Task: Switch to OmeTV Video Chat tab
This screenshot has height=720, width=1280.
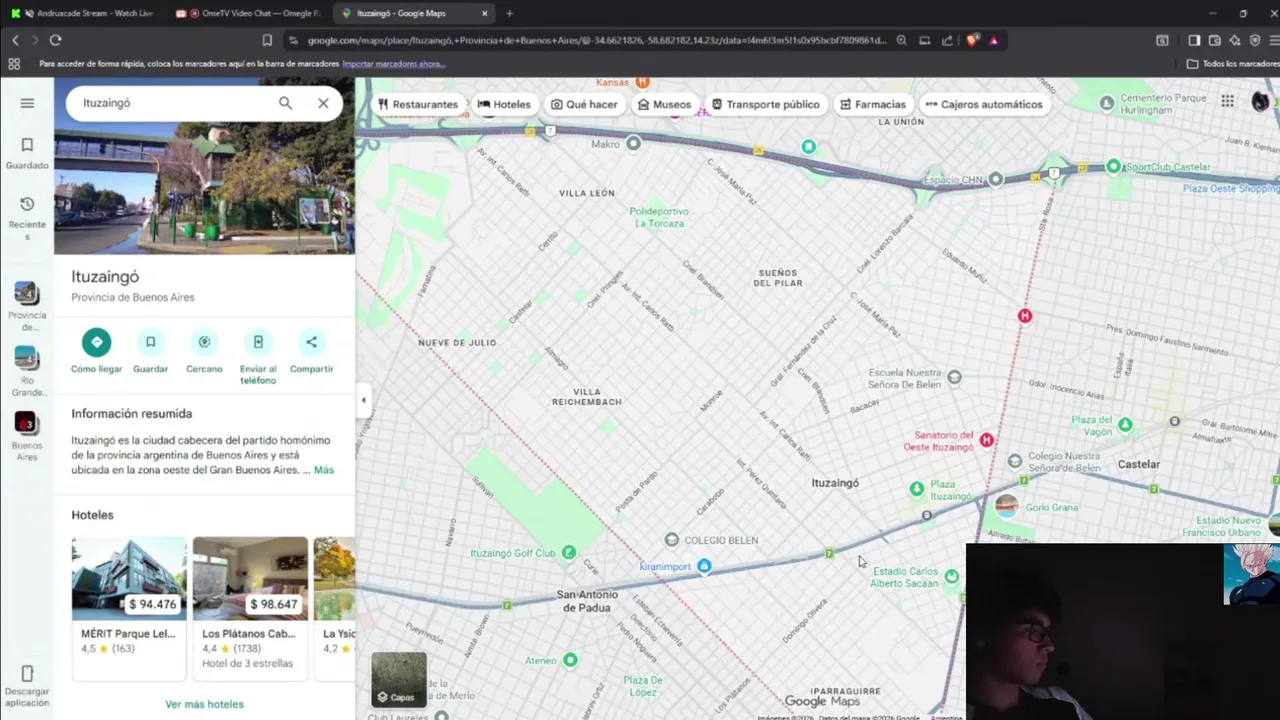Action: point(250,13)
